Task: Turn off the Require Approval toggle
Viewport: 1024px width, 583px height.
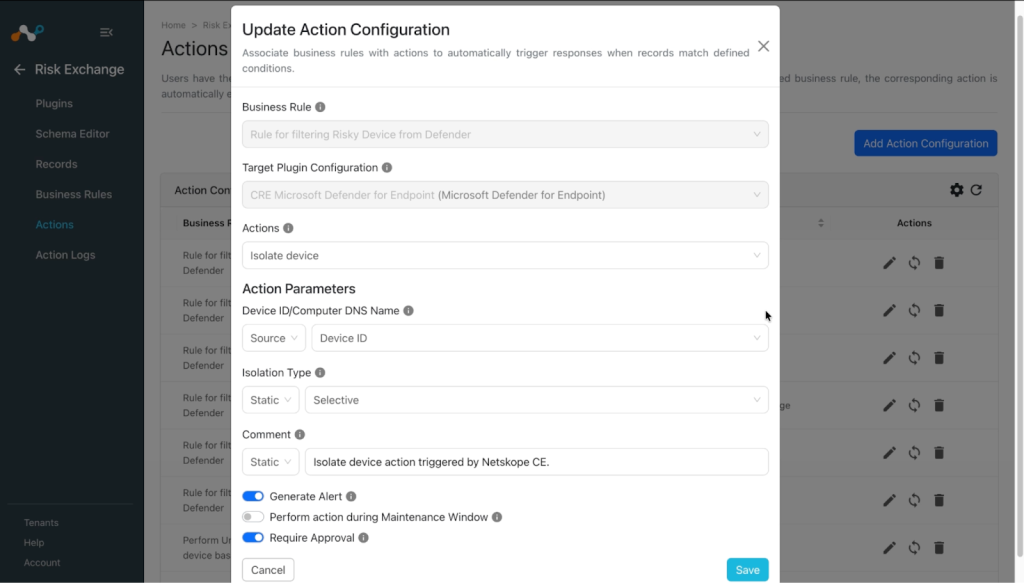Action: click(x=253, y=538)
